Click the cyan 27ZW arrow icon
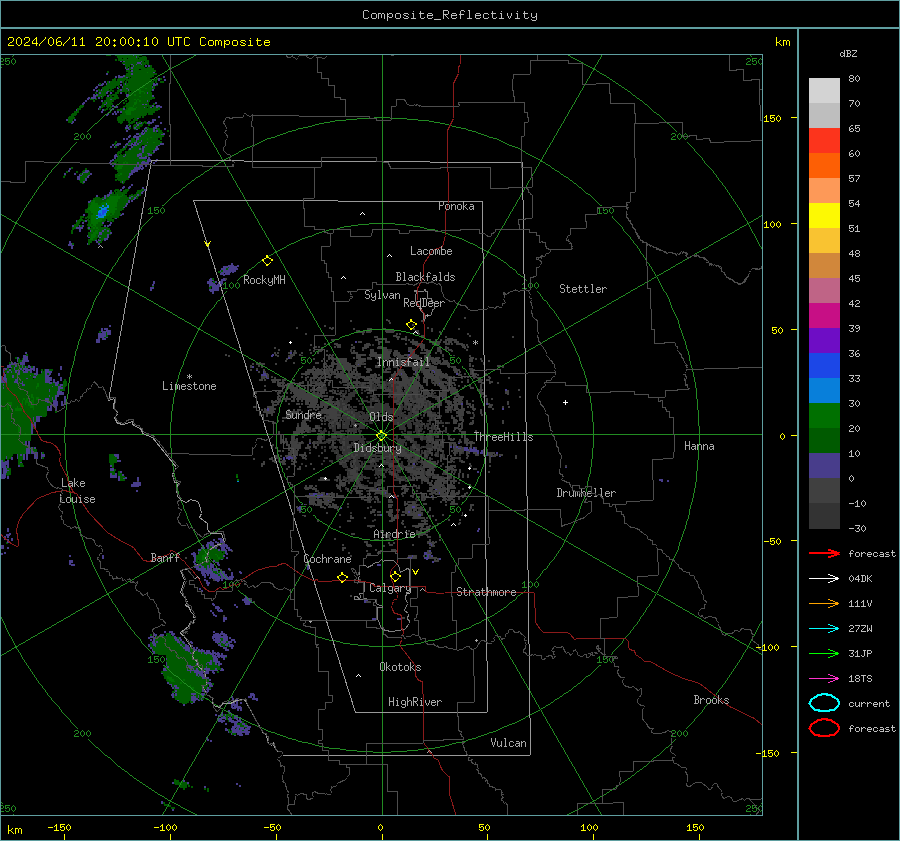The height and width of the screenshot is (841, 900). click(824, 629)
